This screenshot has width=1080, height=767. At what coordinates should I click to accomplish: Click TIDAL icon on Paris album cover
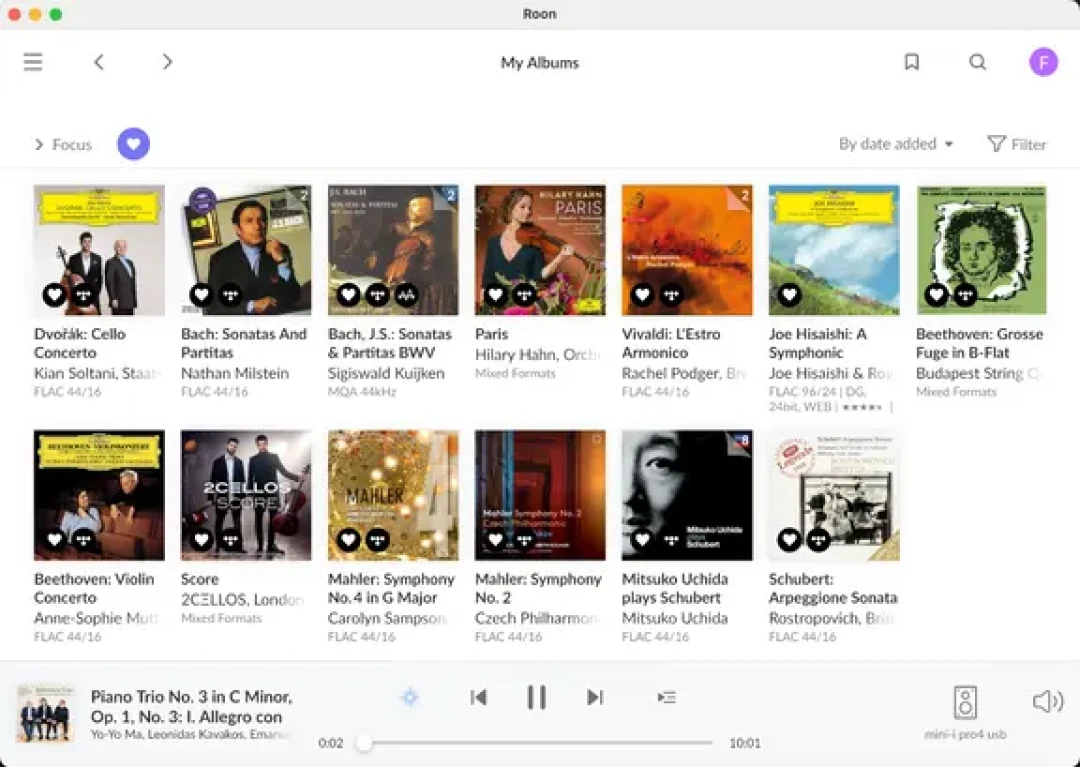click(525, 295)
